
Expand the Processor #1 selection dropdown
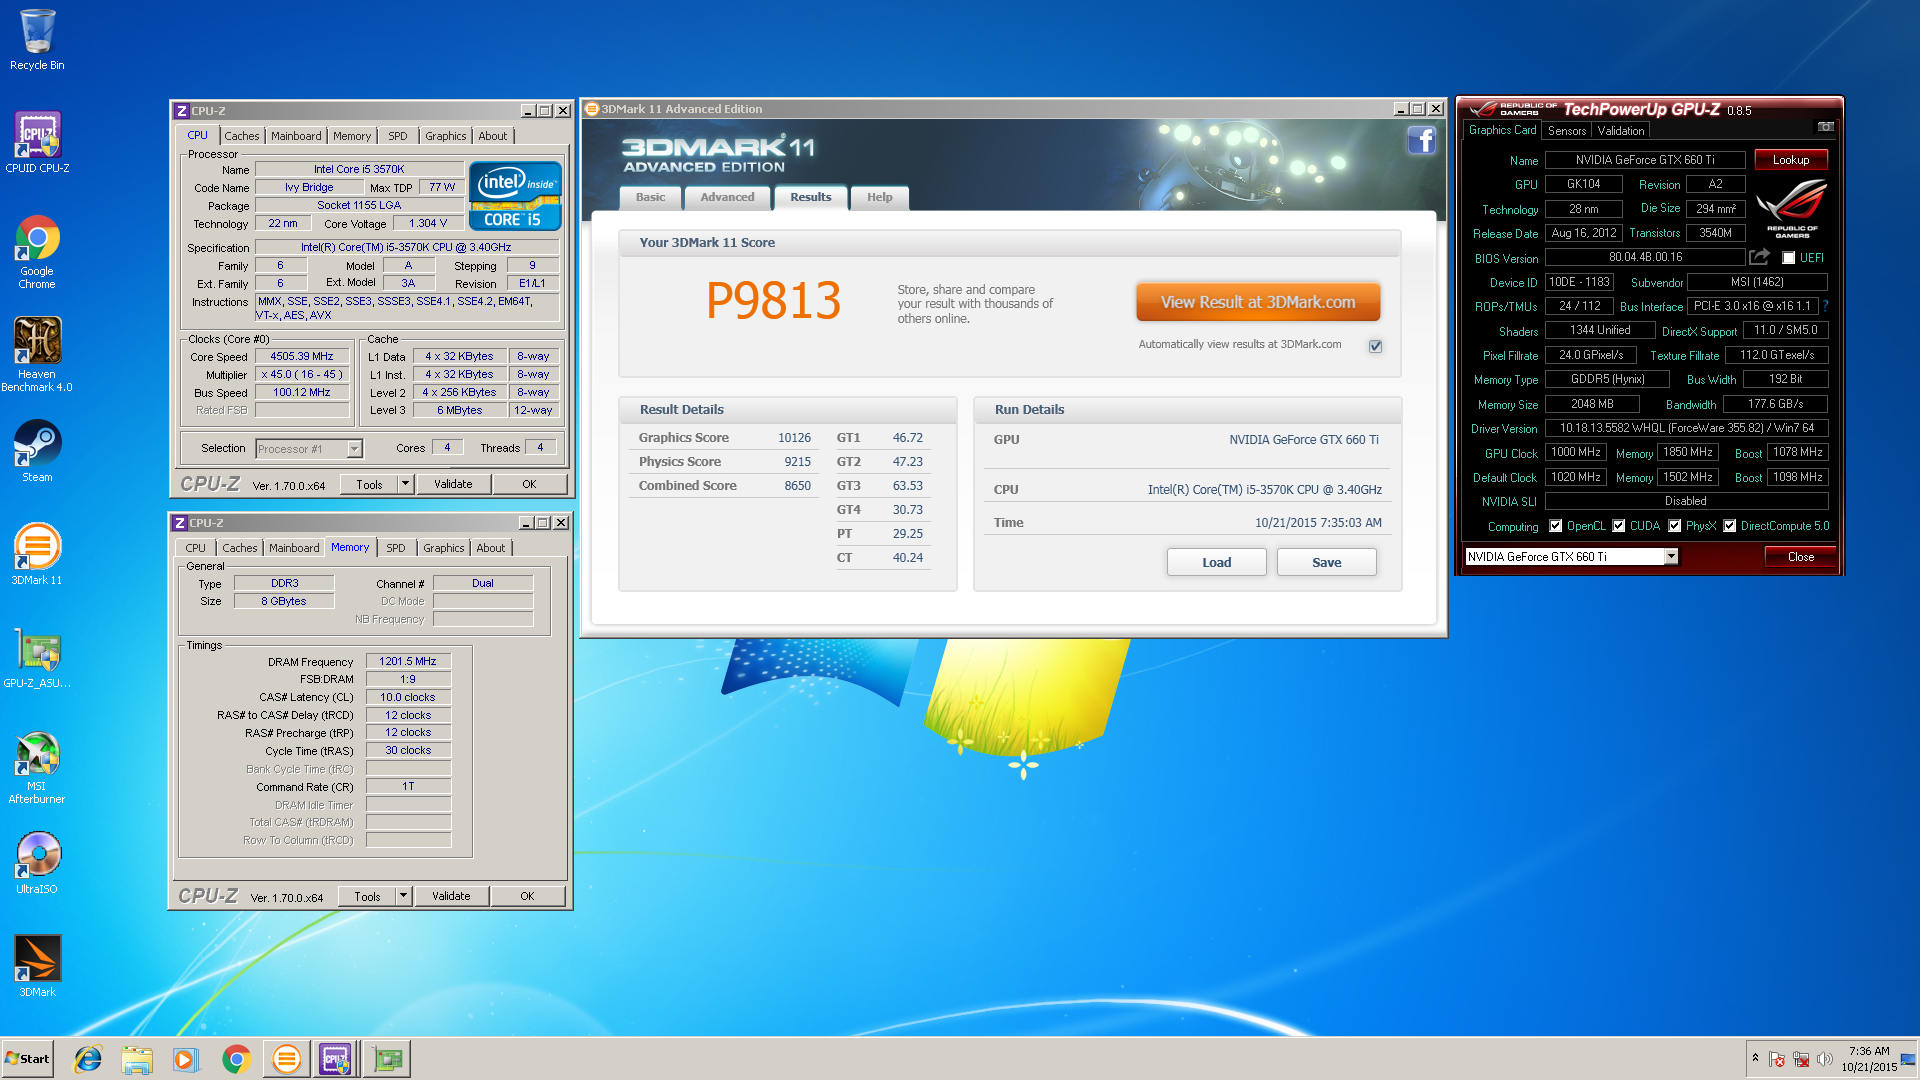pos(354,449)
